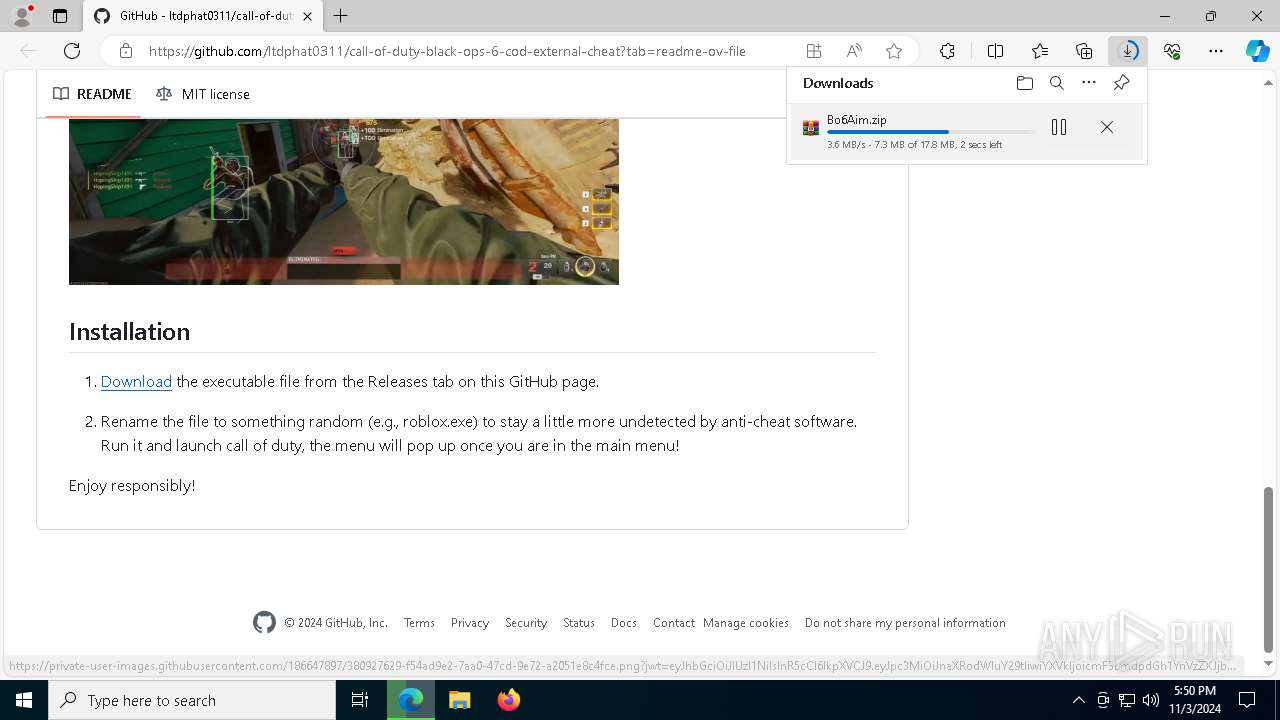Open the Favorites list
This screenshot has width=1280, height=720.
[1040, 51]
